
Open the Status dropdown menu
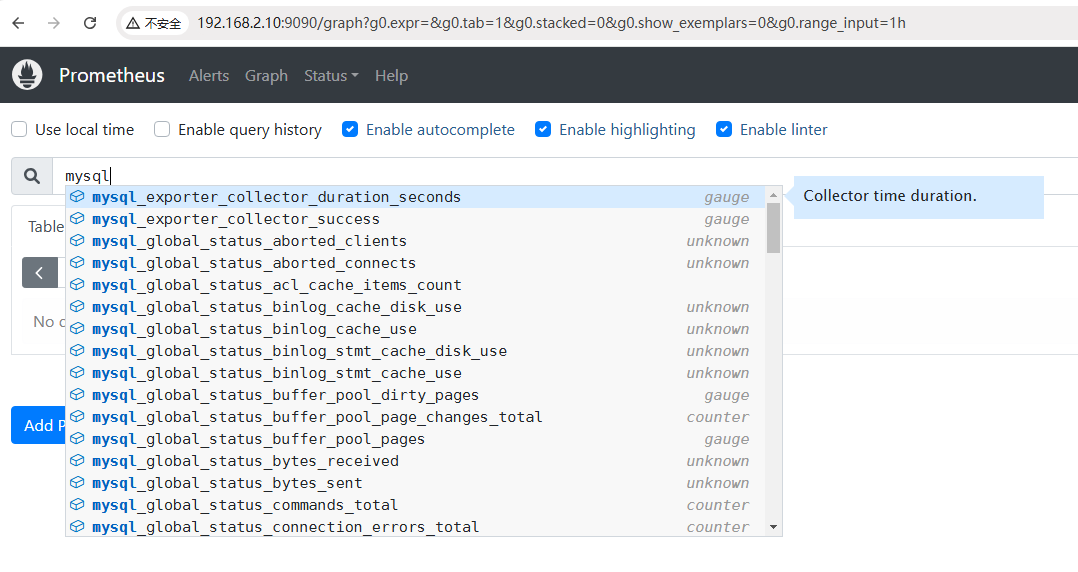click(331, 76)
